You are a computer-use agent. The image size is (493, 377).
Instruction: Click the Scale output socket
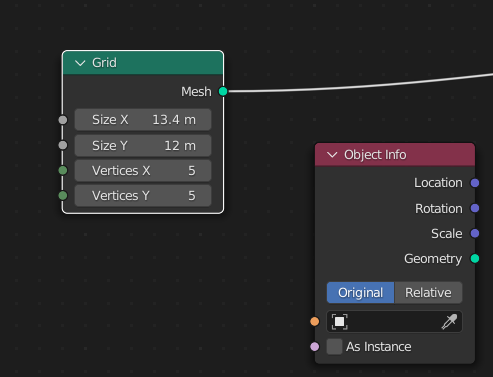[x=475, y=233]
